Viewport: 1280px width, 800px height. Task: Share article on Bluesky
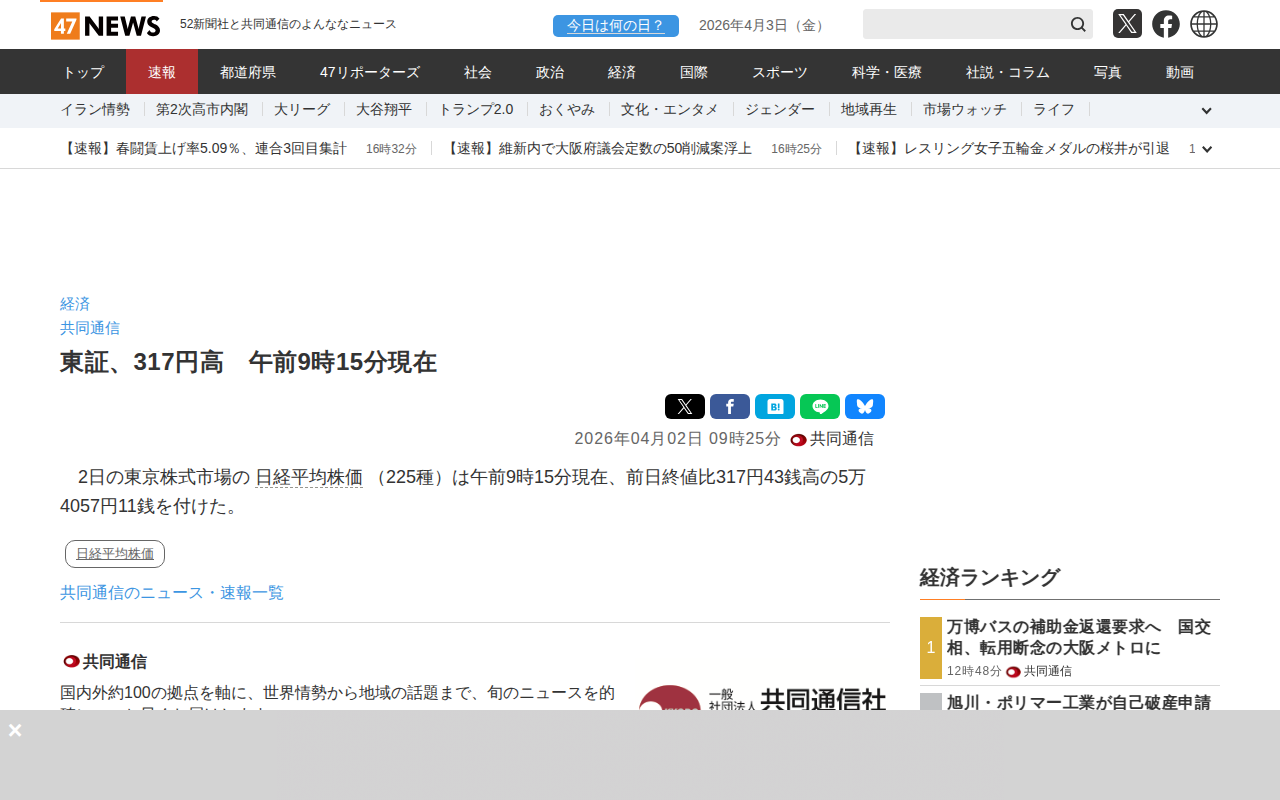(864, 407)
